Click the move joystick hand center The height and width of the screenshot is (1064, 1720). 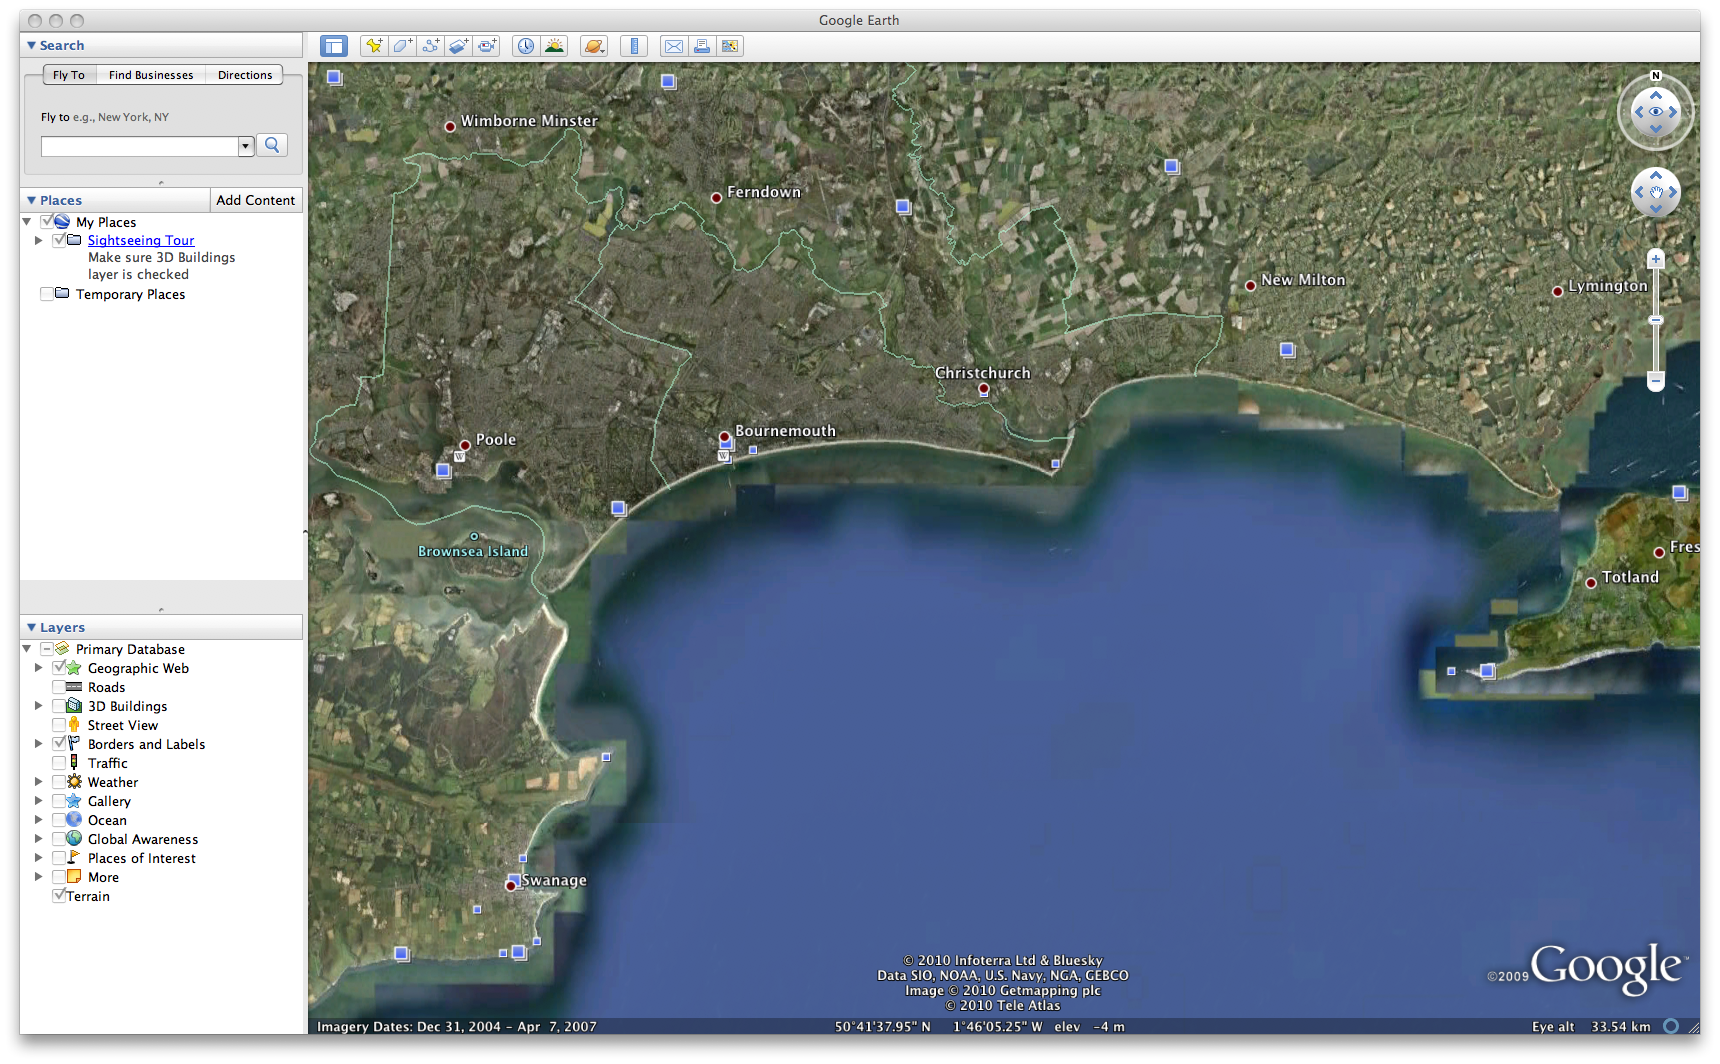click(1656, 192)
